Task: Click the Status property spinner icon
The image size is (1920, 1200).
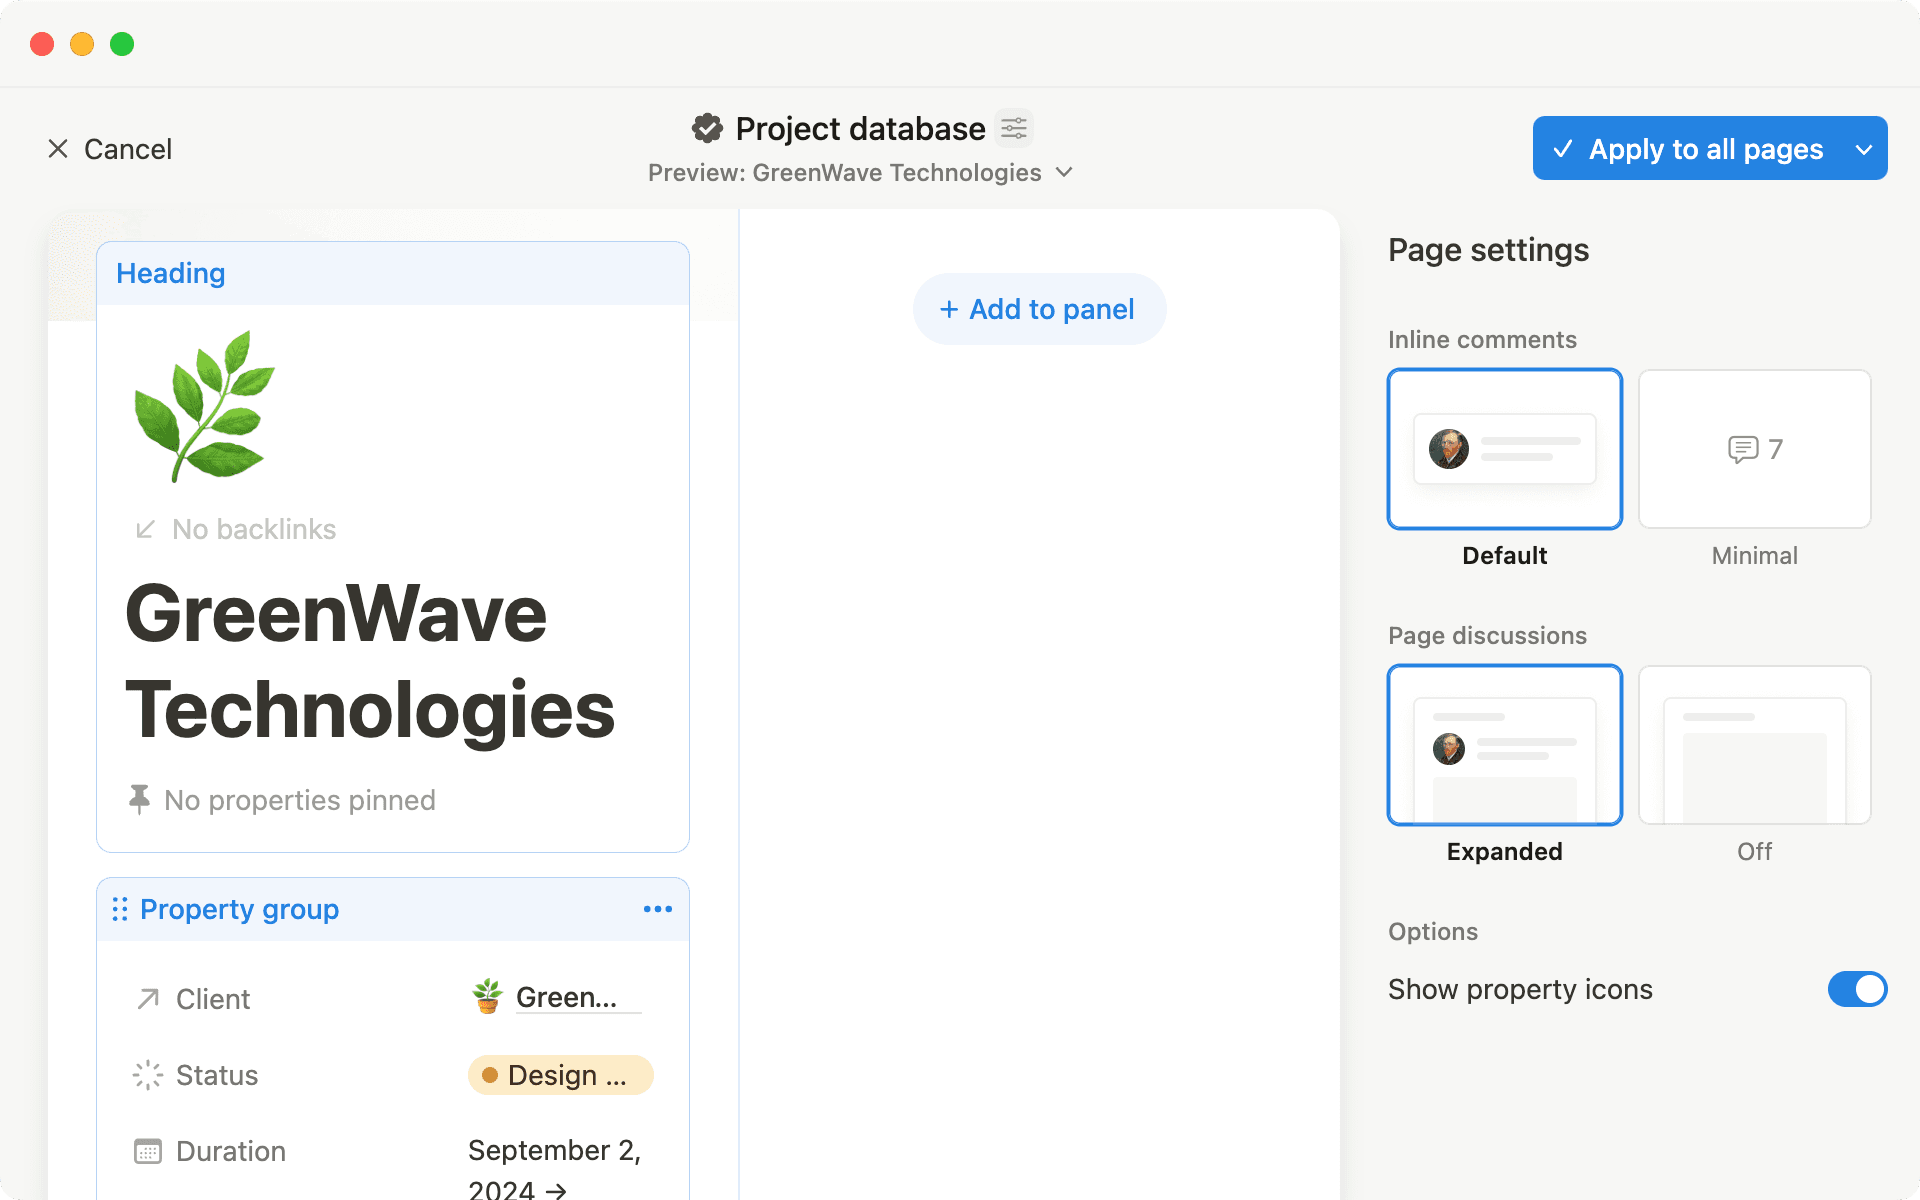Action: pos(148,1075)
